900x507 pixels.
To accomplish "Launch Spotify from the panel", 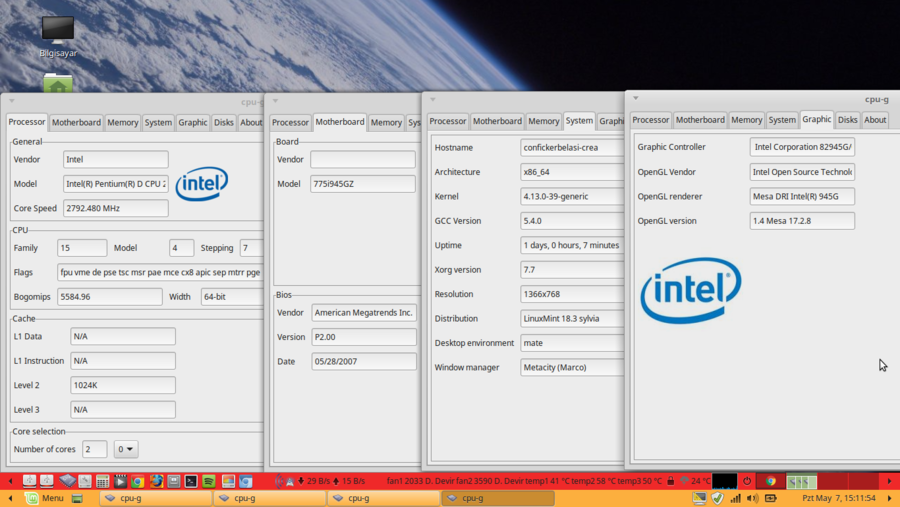I will pyautogui.click(x=209, y=481).
